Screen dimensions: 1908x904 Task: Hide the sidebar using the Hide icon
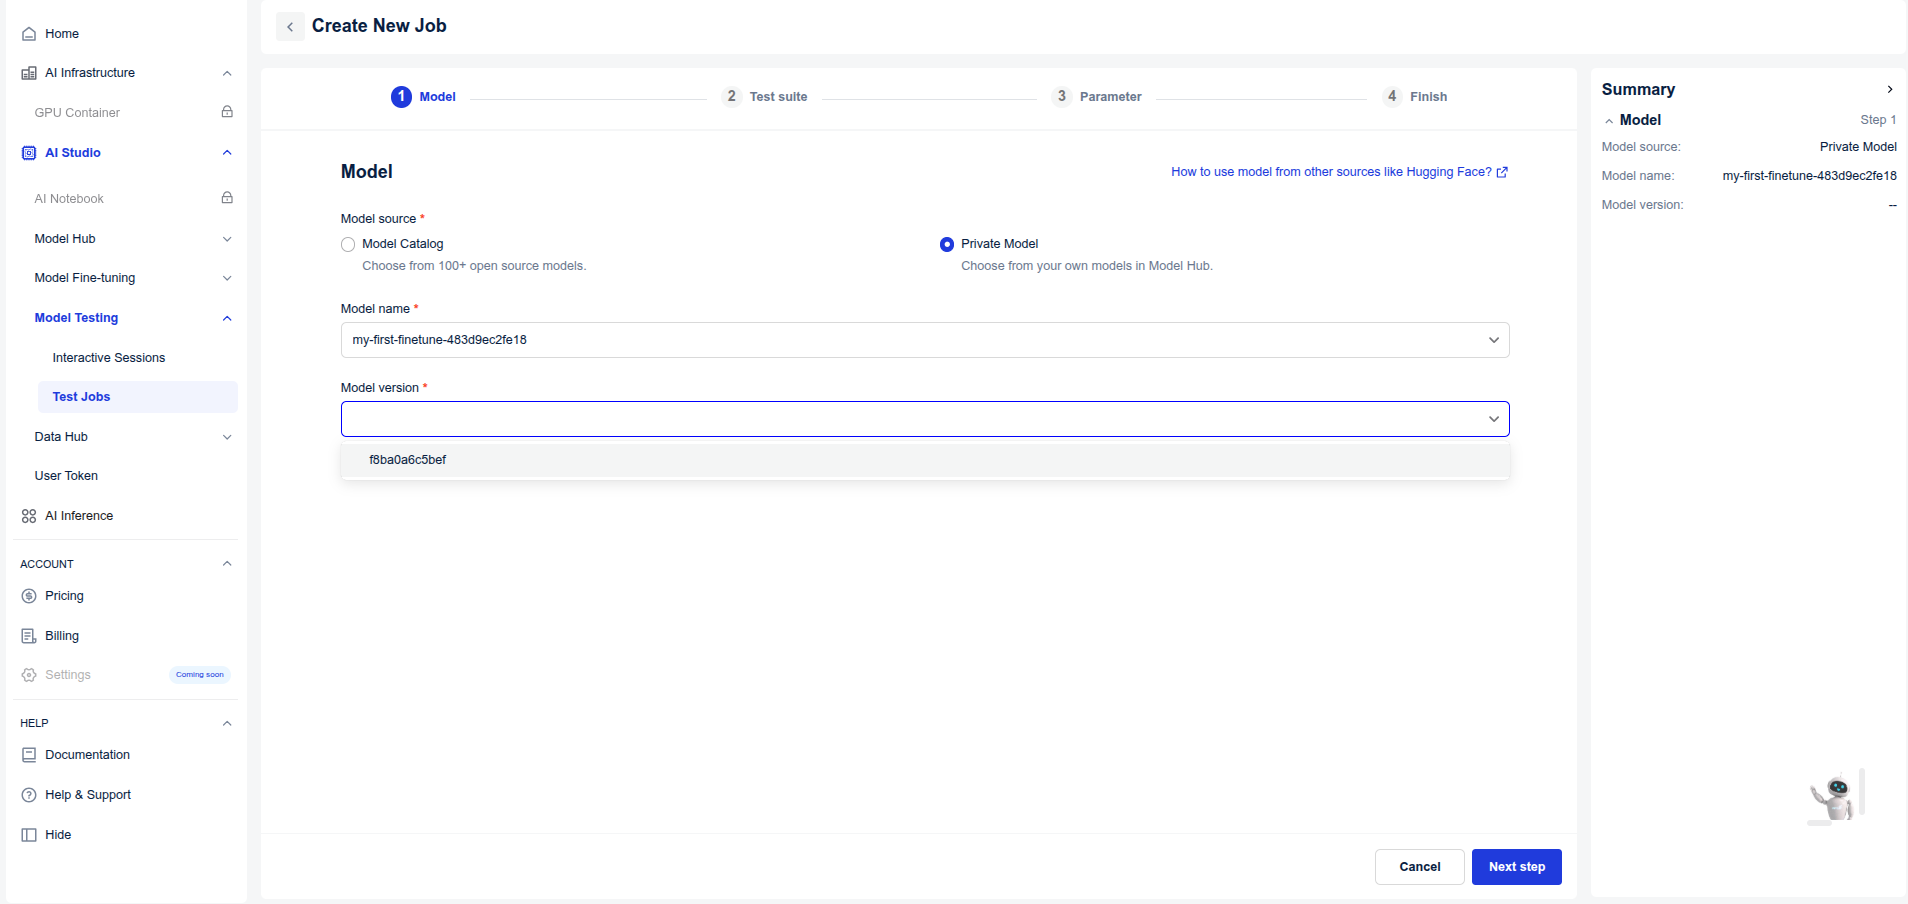point(29,835)
